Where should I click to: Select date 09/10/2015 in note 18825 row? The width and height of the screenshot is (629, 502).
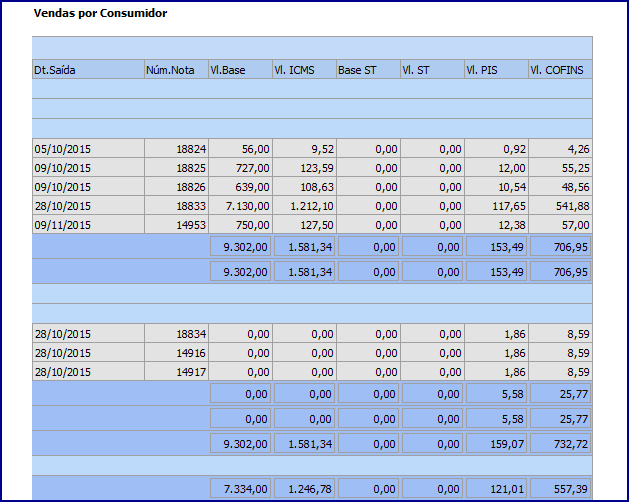[x=88, y=168]
